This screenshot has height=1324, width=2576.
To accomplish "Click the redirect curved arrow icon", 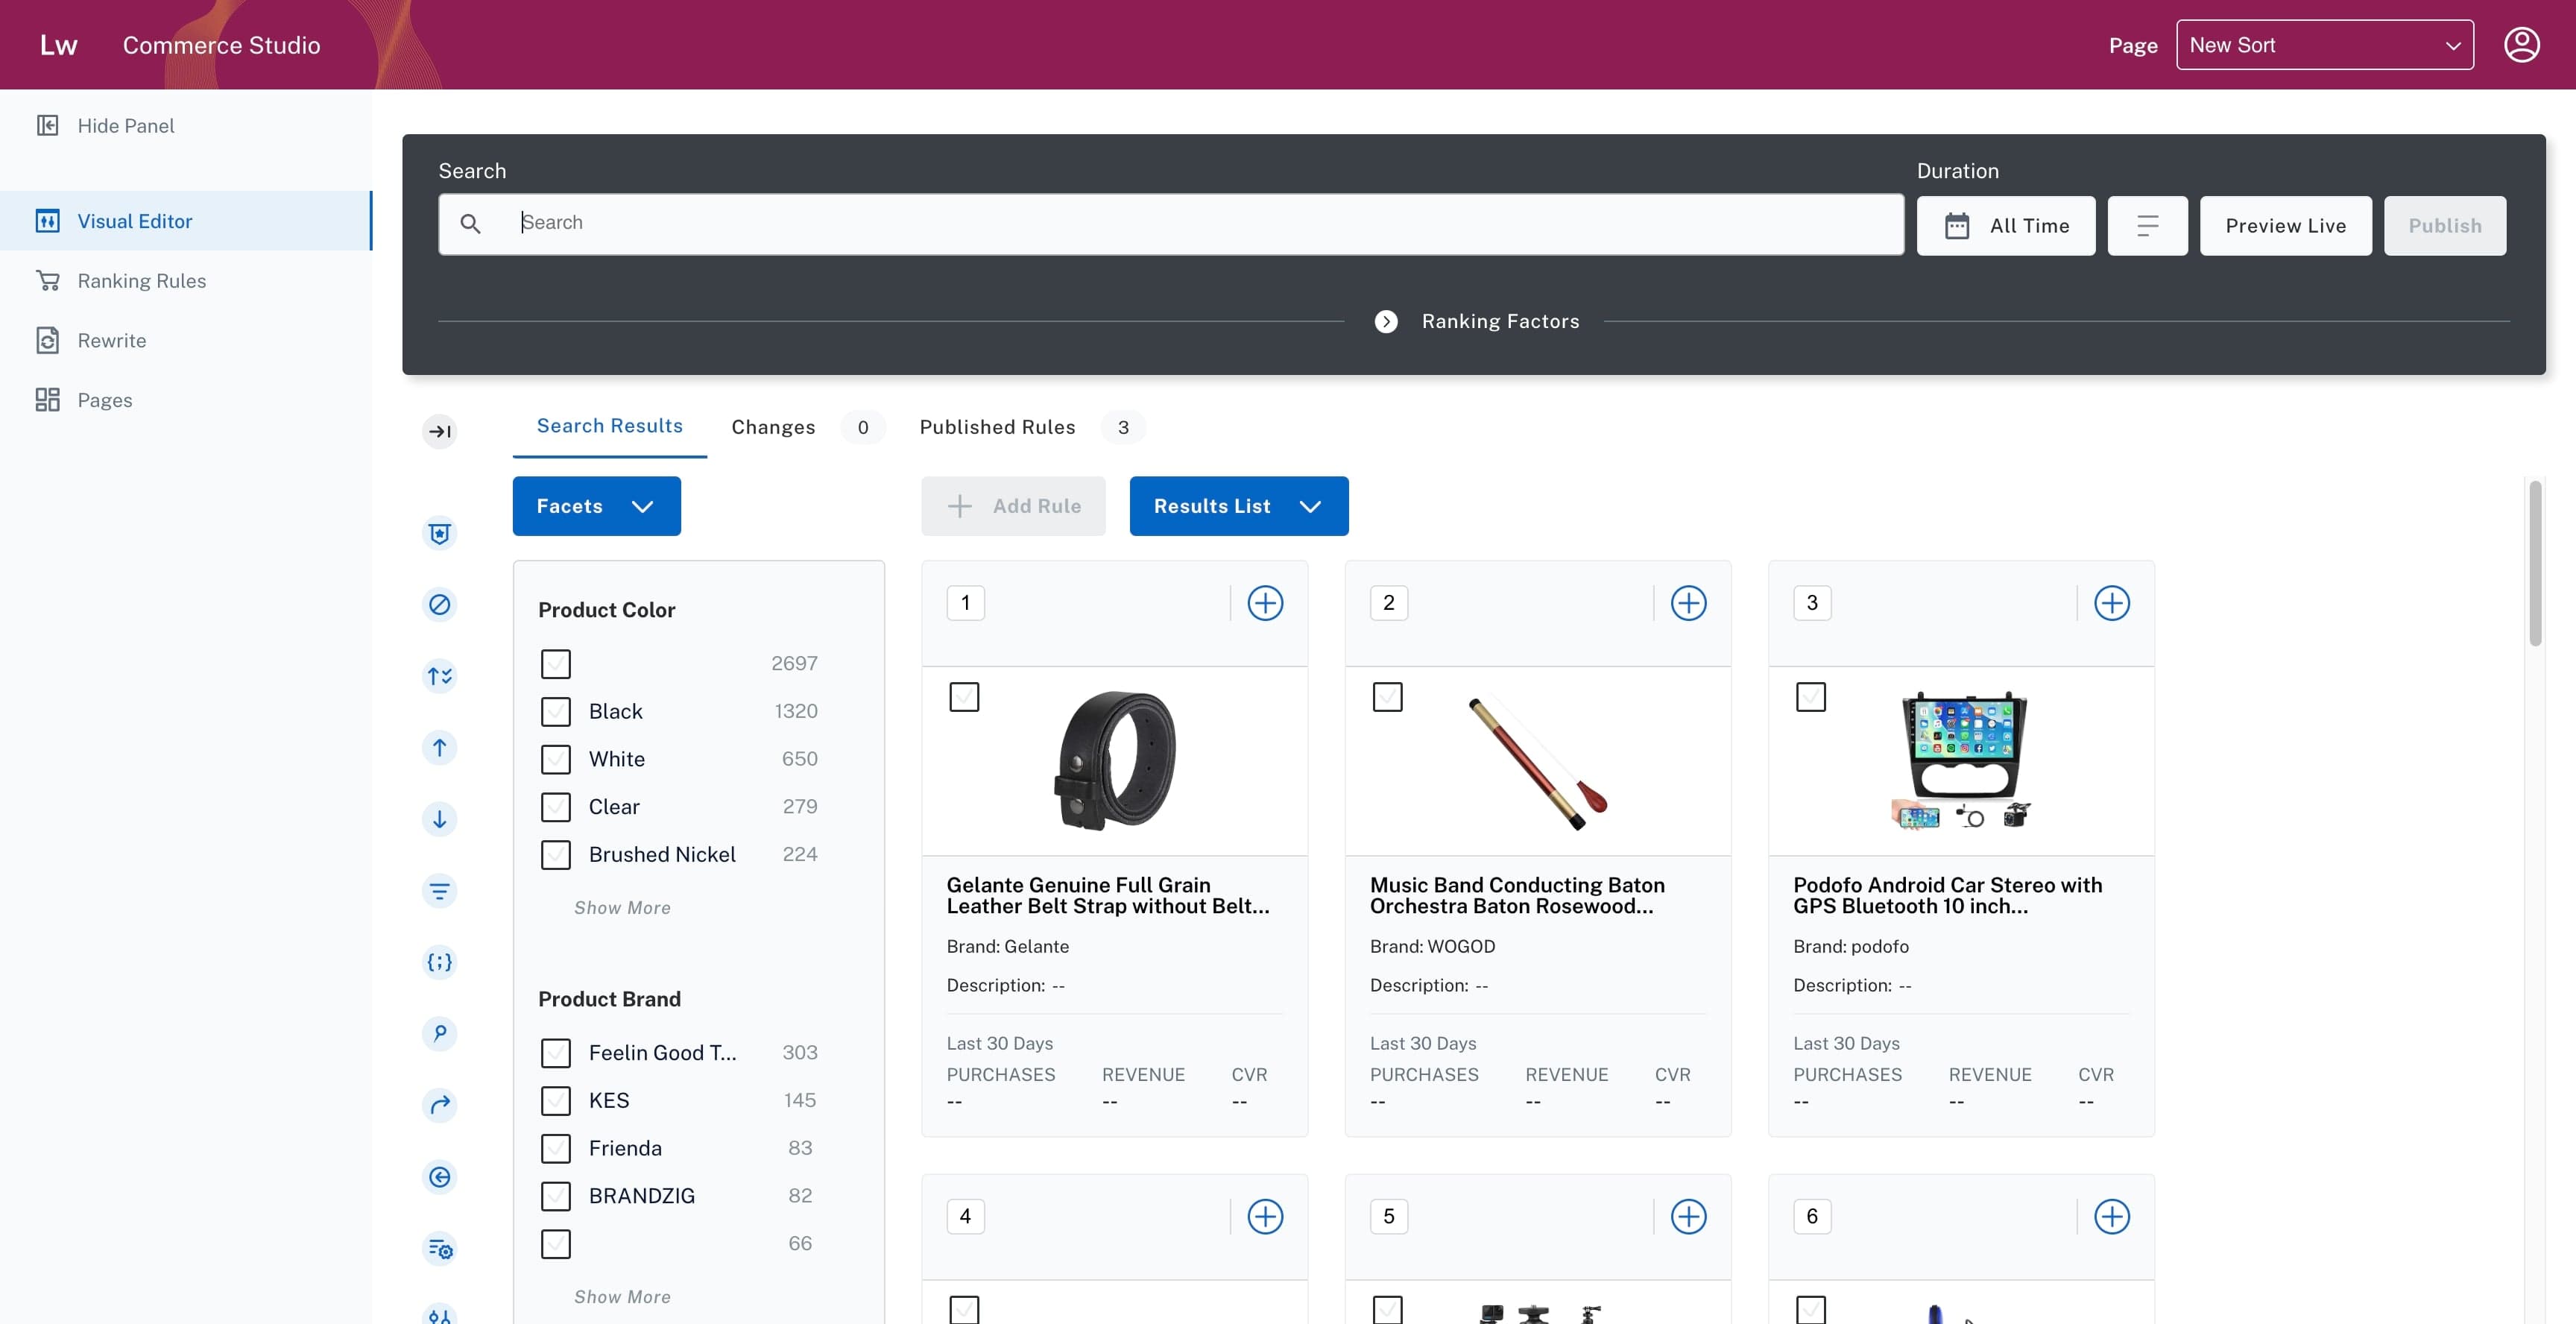I will [x=439, y=1105].
